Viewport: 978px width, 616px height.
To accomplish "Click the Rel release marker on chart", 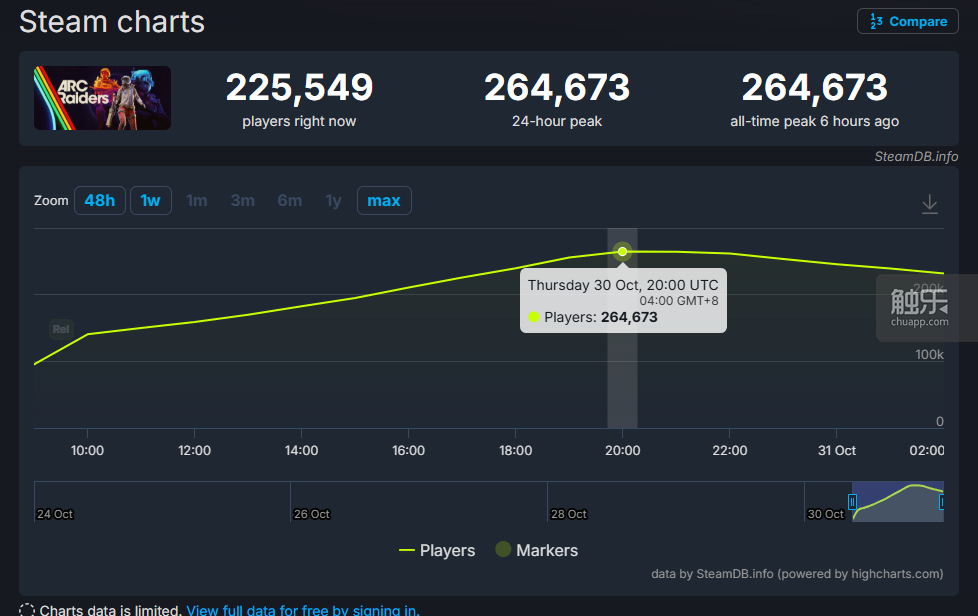I will coord(62,329).
